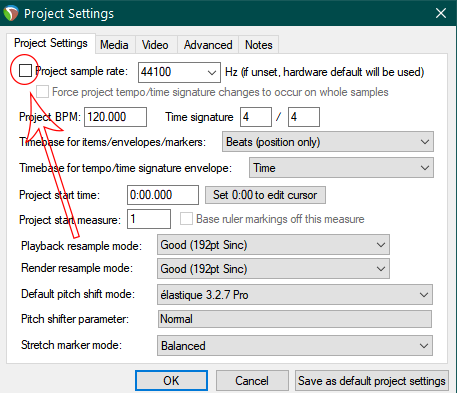
Task: Select the Video tab
Action: coord(155,45)
